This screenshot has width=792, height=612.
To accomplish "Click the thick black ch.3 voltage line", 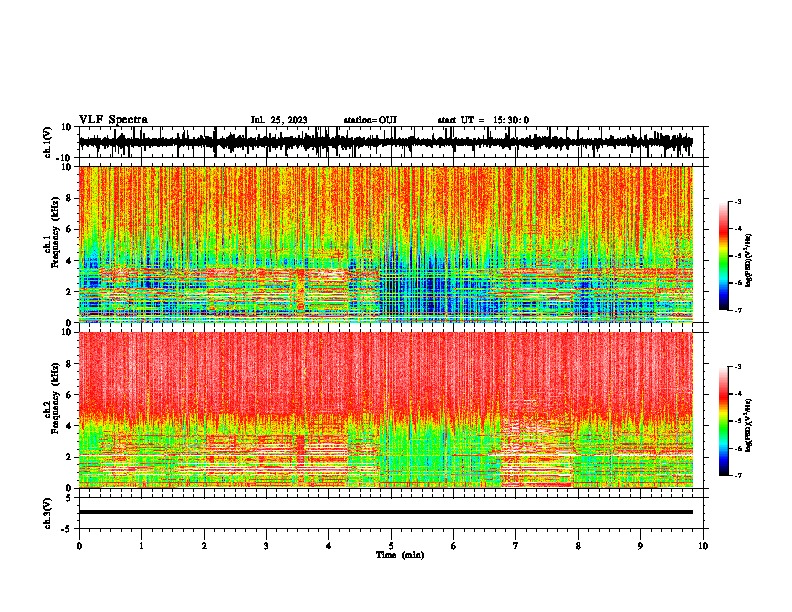I will tap(386, 512).
